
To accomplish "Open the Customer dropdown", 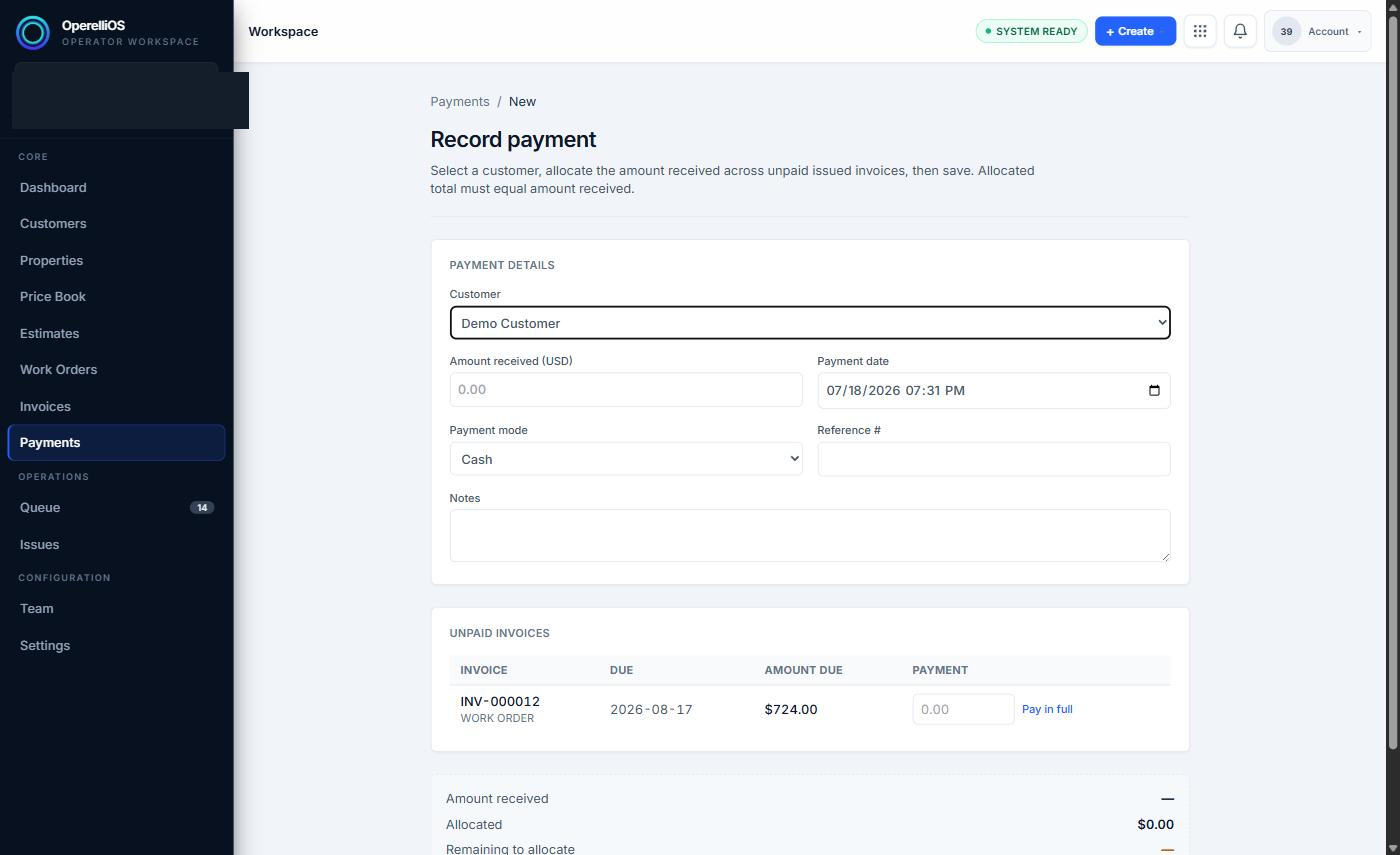I will [x=810, y=323].
